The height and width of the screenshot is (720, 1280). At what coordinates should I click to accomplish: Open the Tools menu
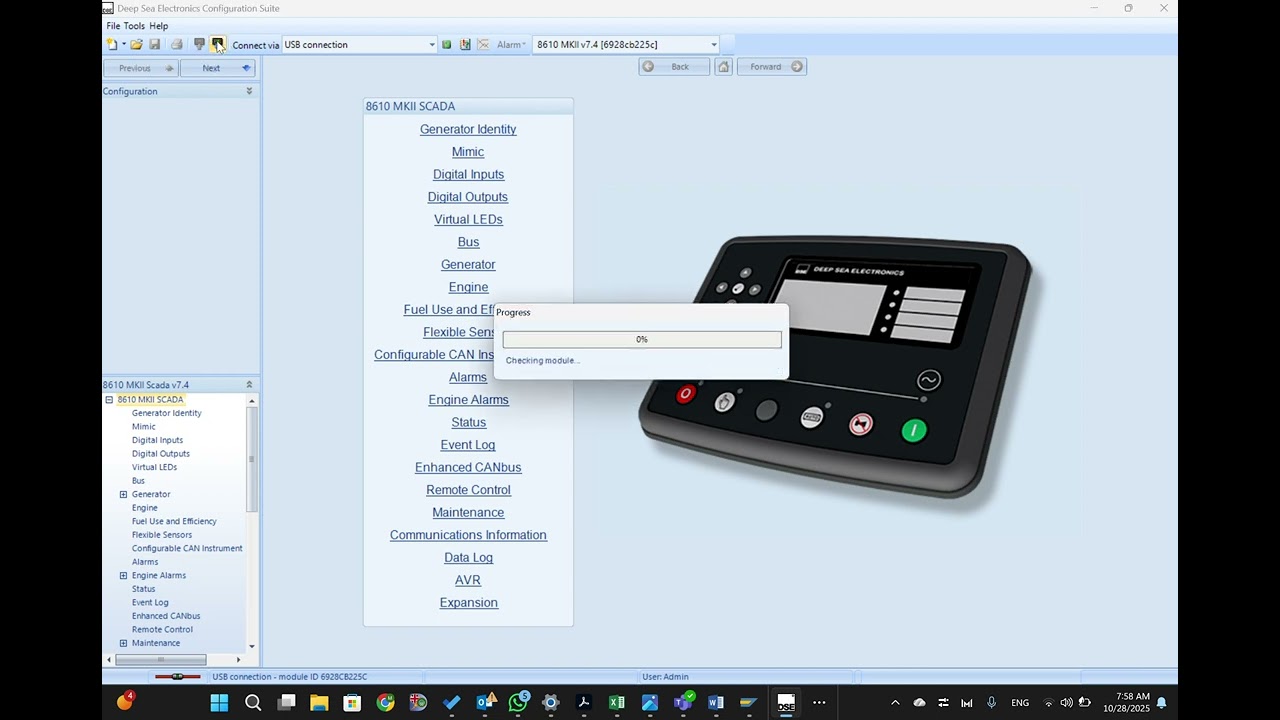[134, 26]
